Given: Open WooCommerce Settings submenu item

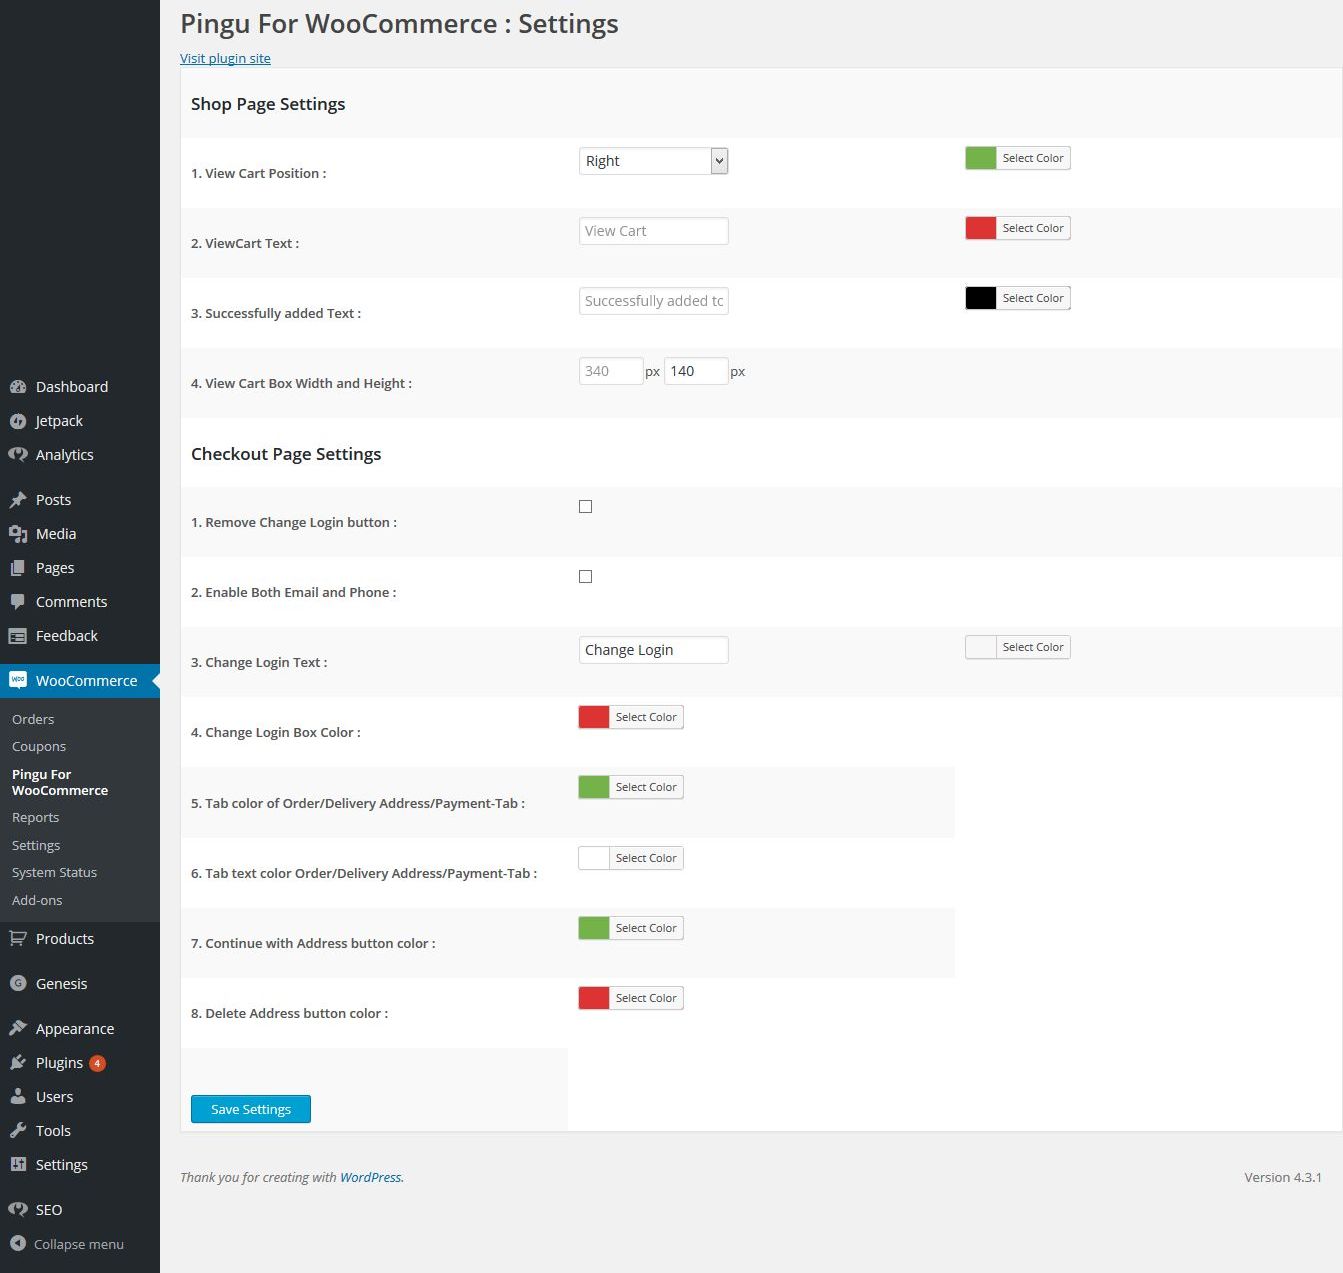Looking at the screenshot, I should [x=36, y=845].
